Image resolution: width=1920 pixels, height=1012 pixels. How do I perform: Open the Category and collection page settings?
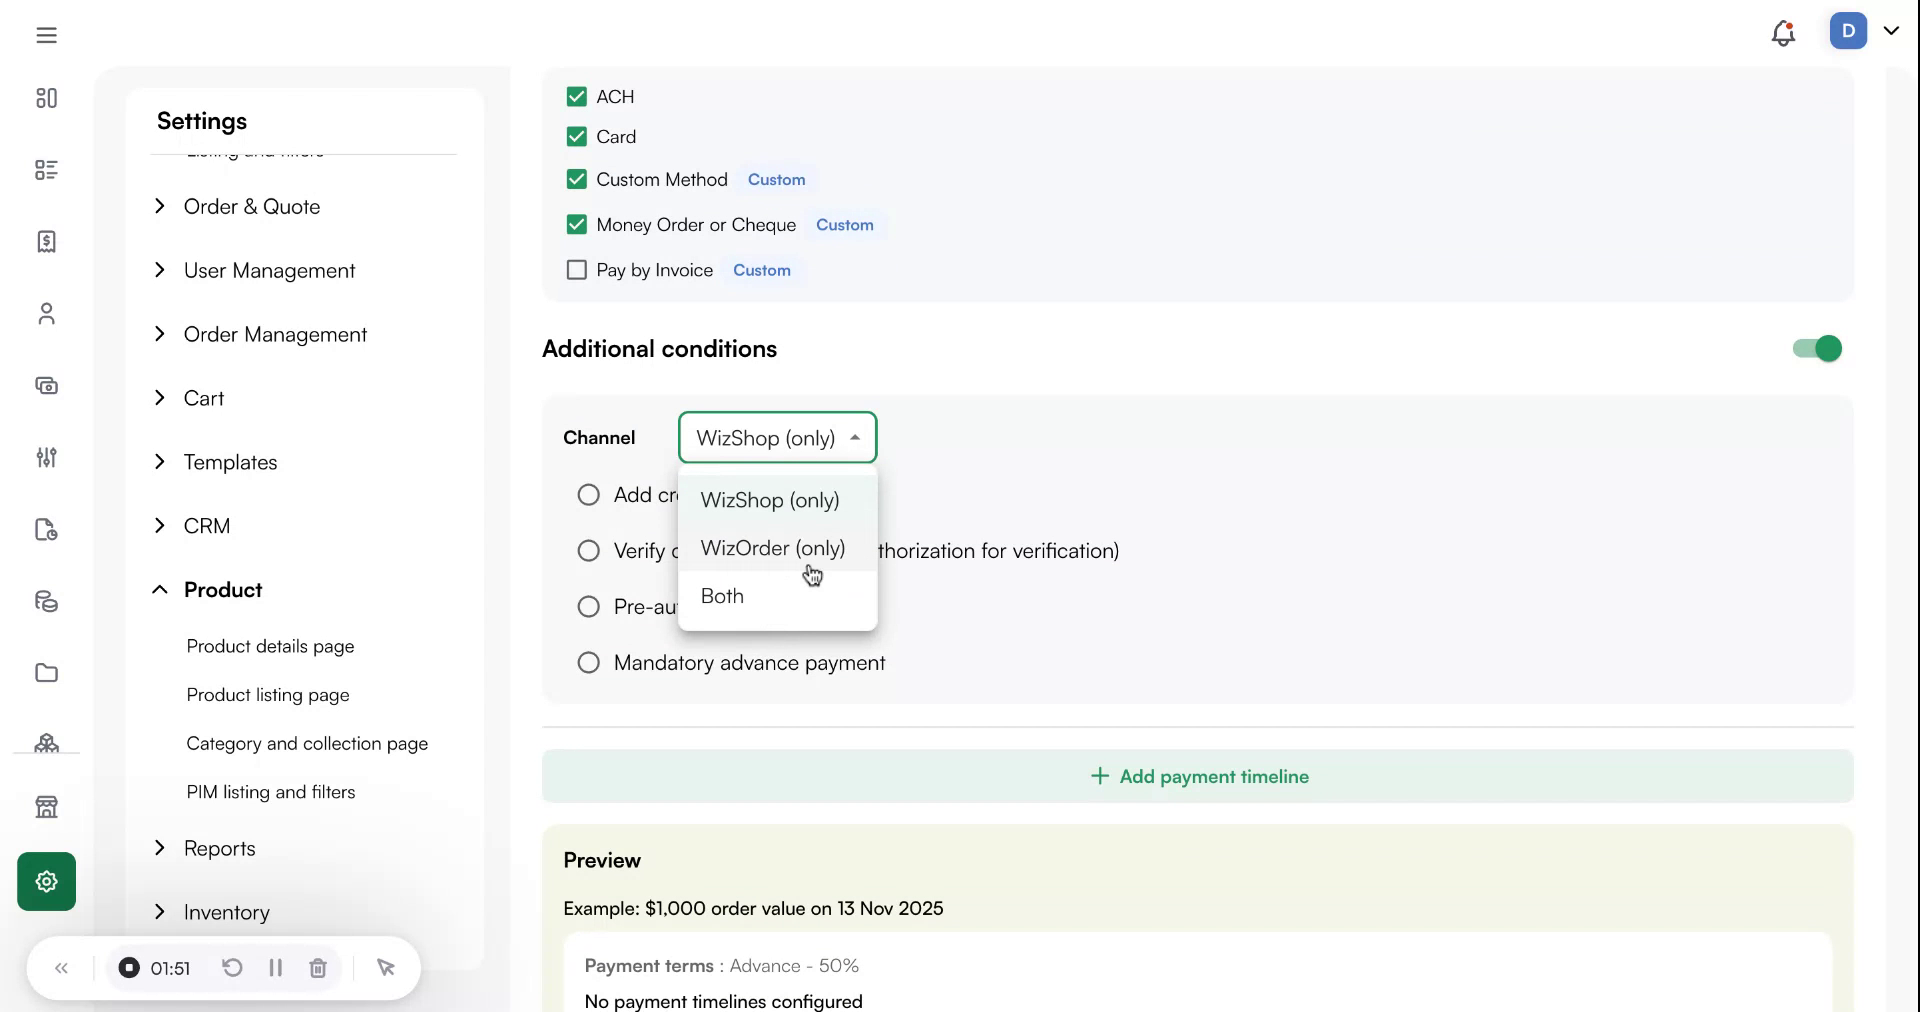click(x=306, y=744)
